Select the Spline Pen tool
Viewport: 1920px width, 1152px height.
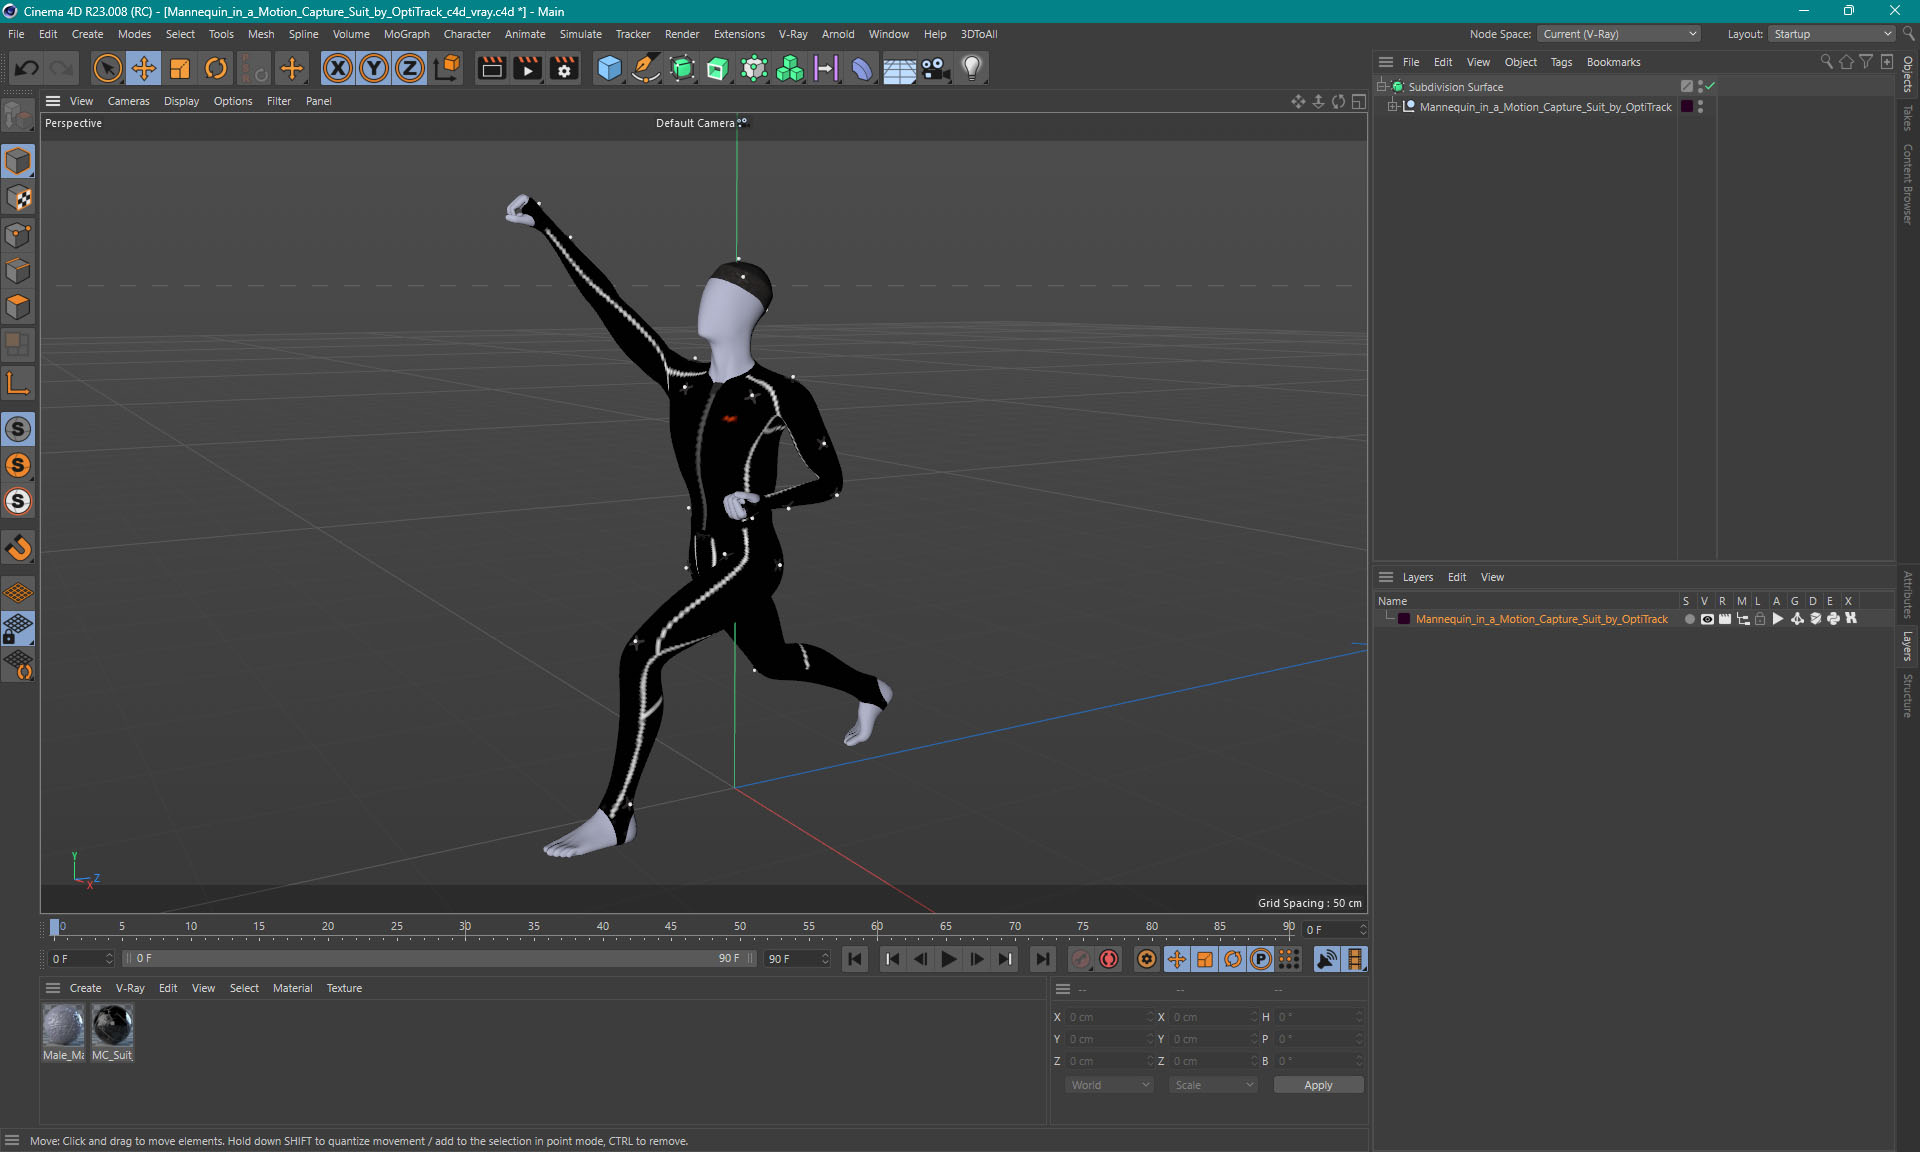[x=646, y=68]
